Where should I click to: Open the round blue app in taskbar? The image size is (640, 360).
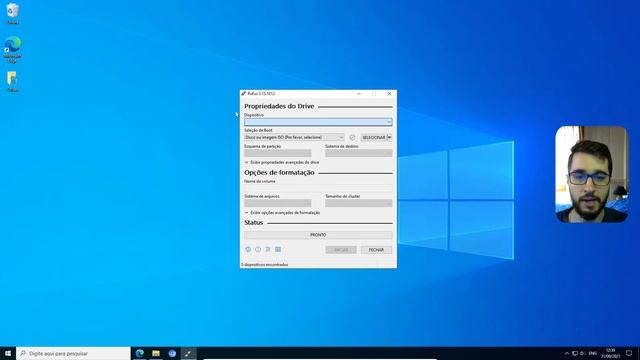click(x=172, y=353)
